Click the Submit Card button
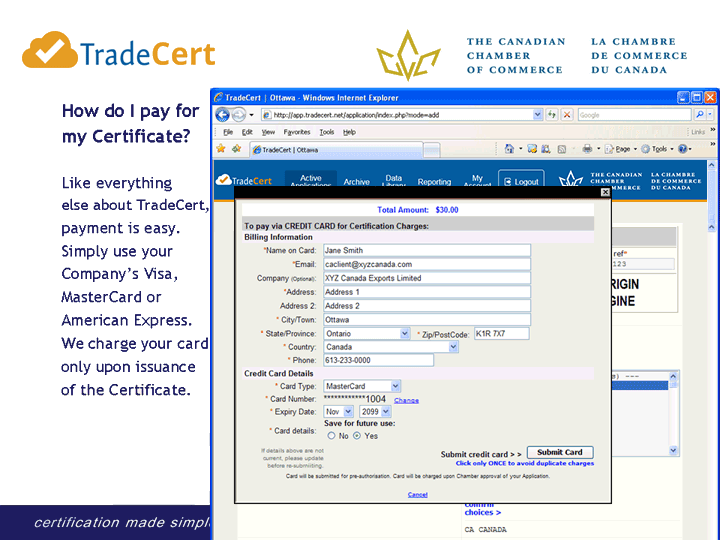This screenshot has width=720, height=540. [560, 452]
